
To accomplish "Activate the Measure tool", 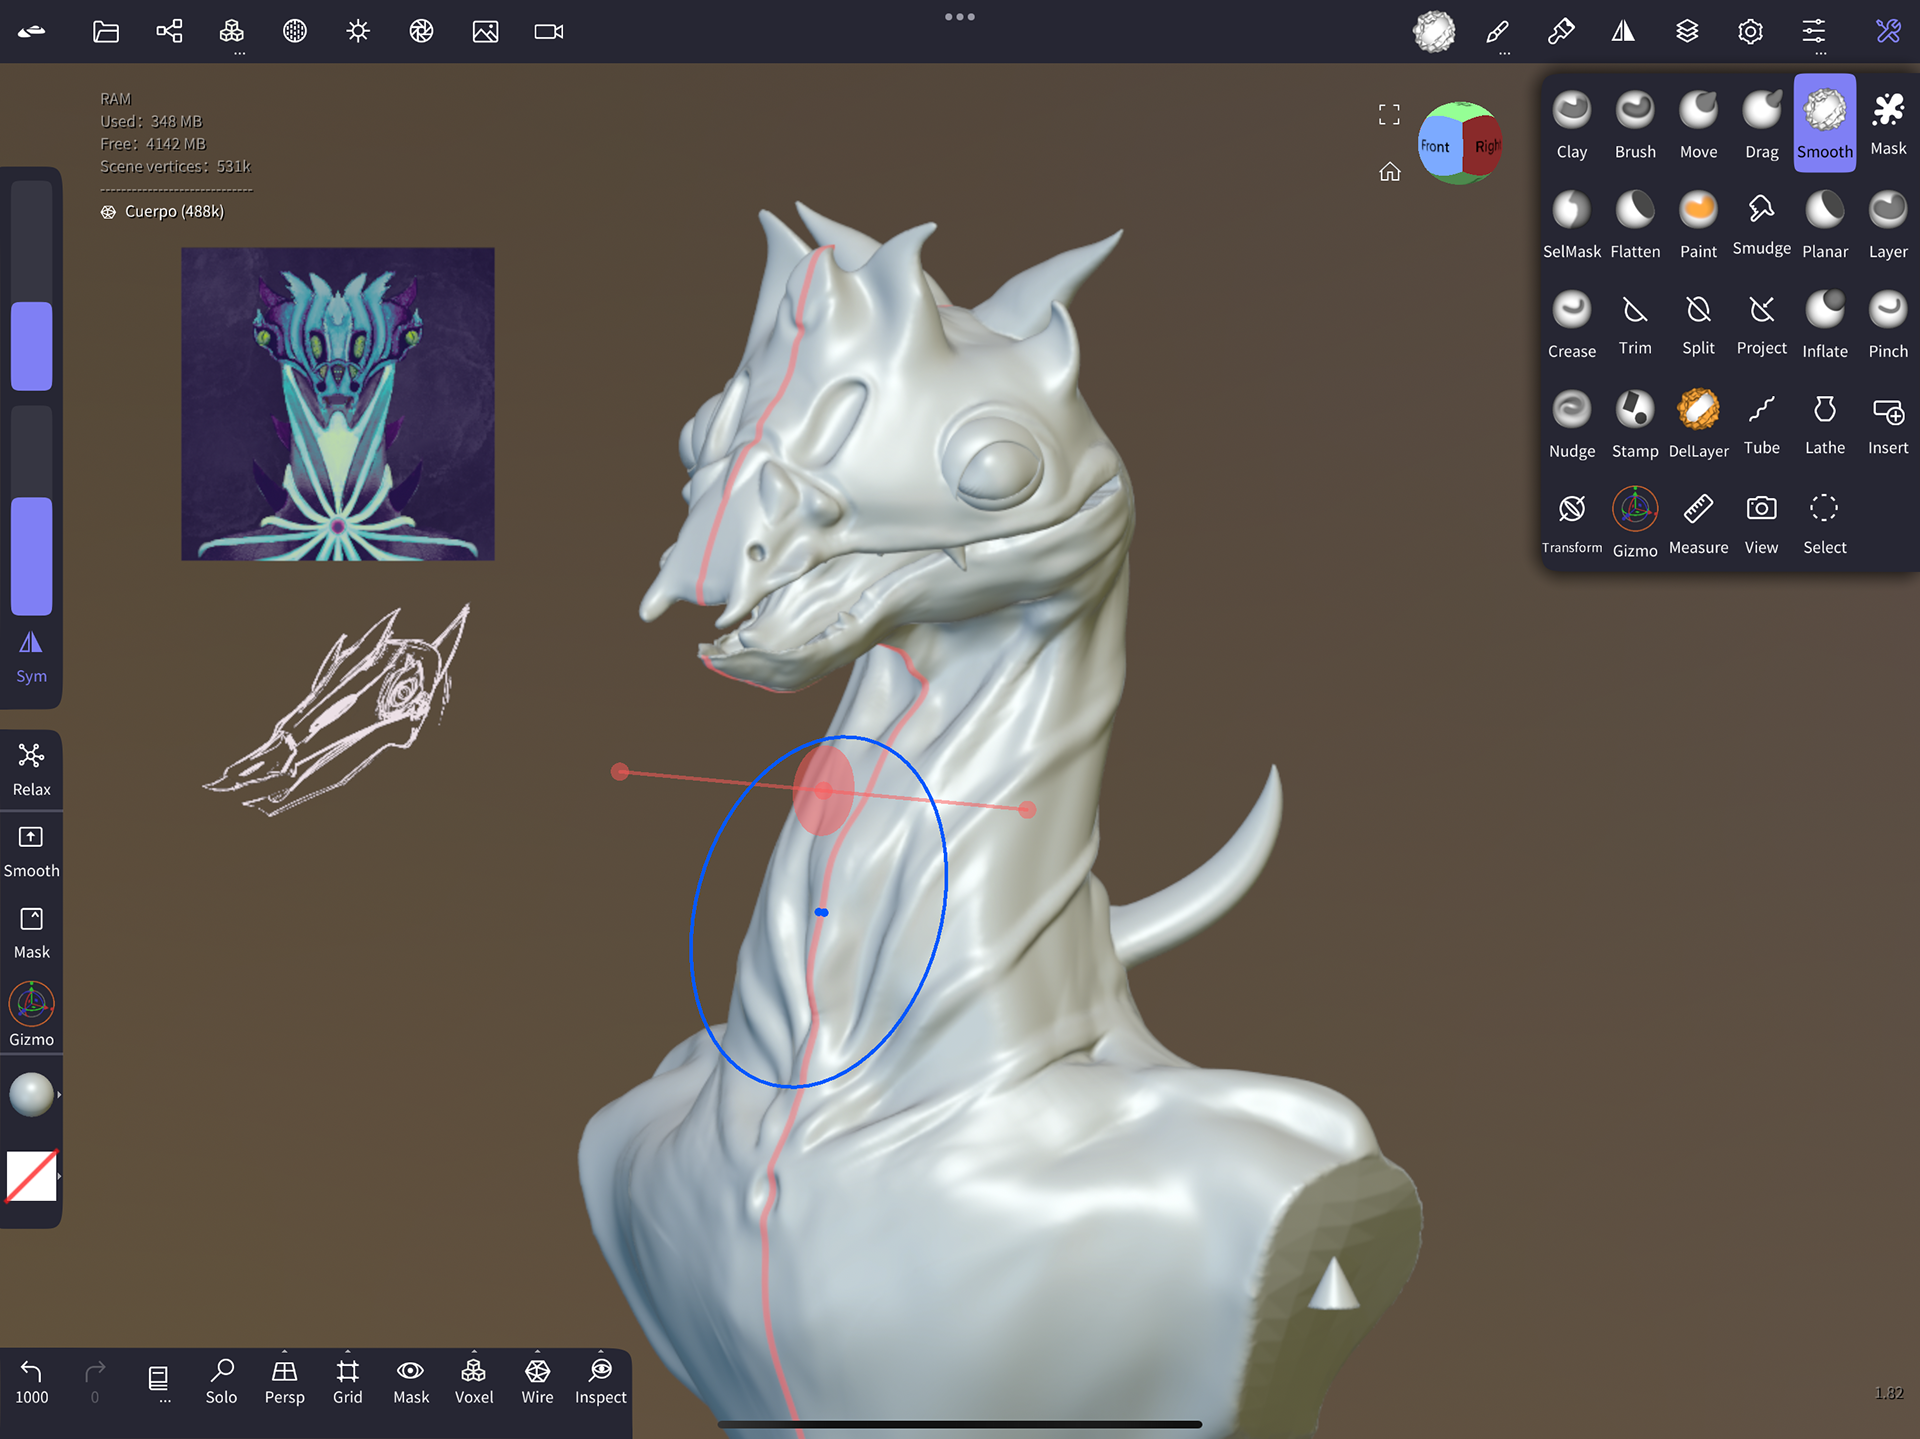I will (x=1698, y=523).
